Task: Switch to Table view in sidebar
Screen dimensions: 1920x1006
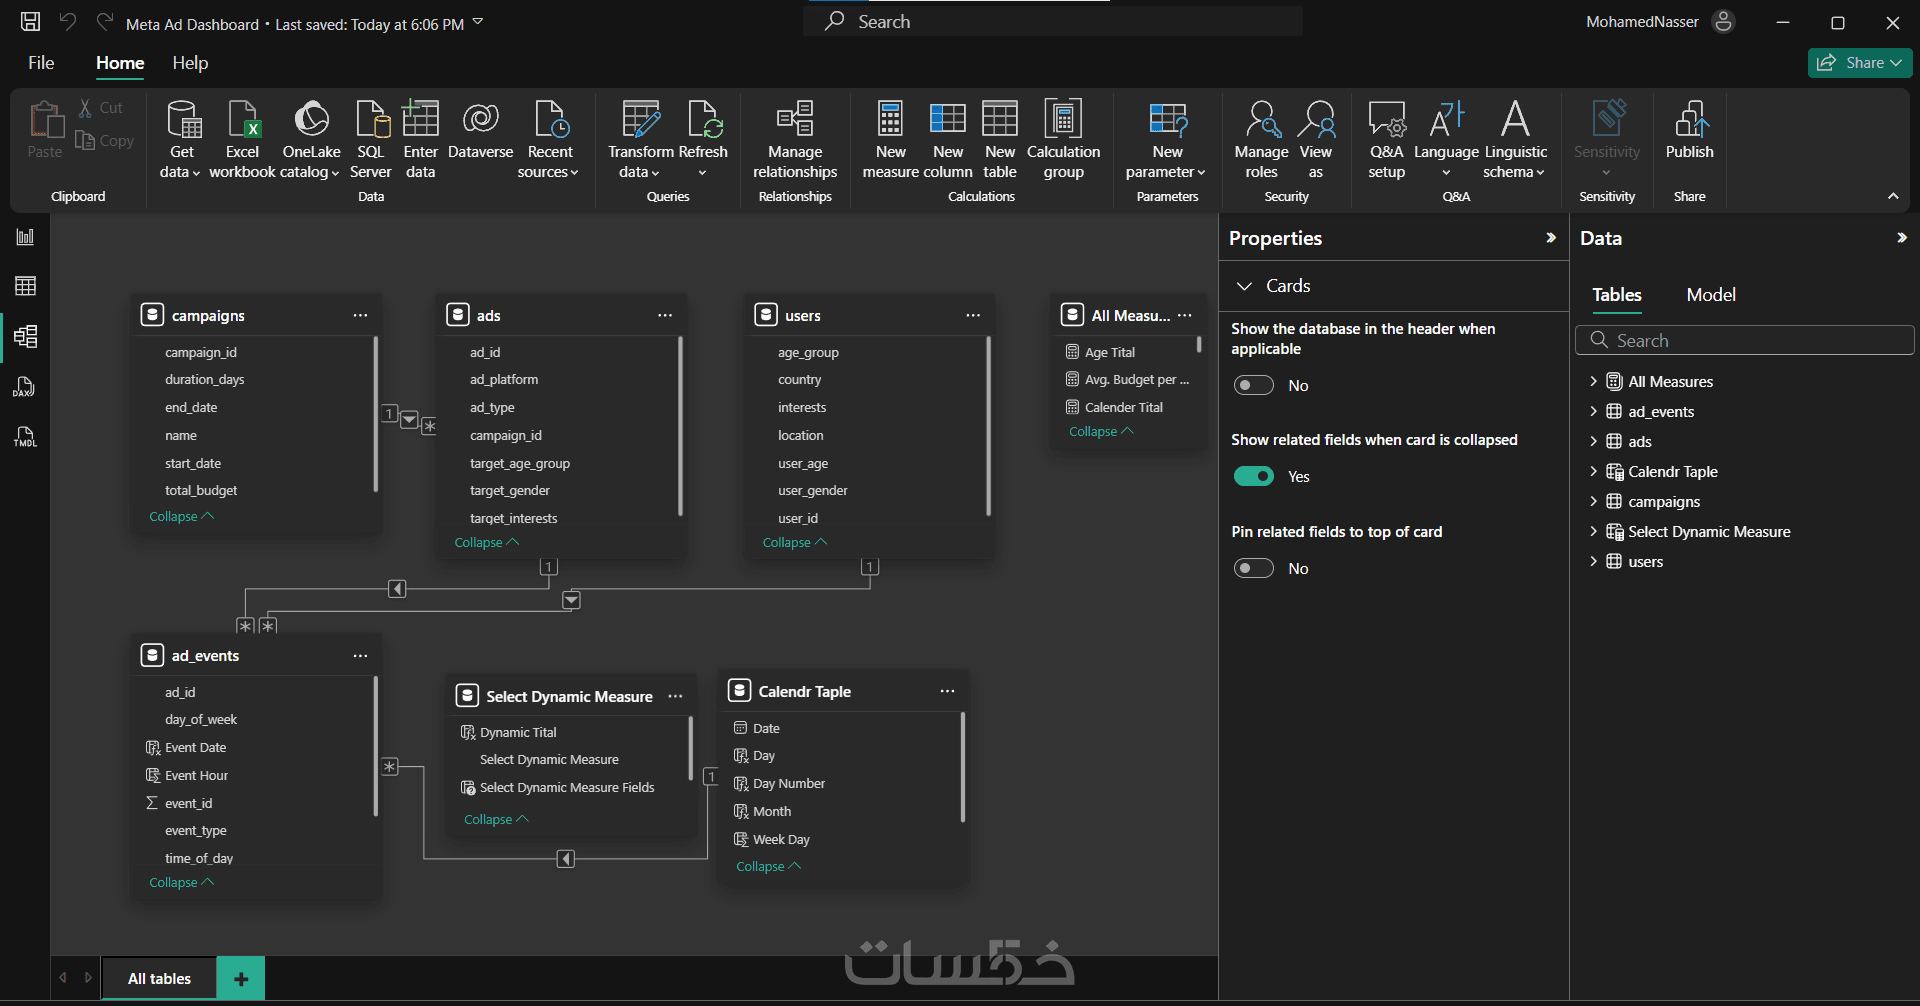Action: tap(25, 286)
